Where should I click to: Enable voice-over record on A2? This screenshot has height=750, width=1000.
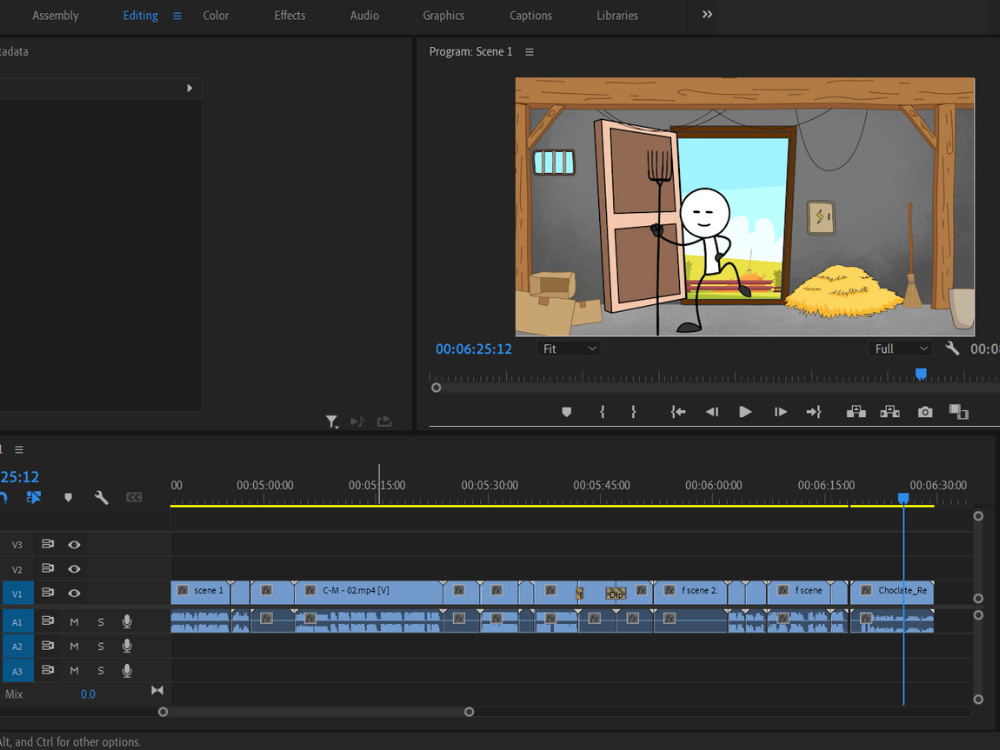tap(127, 645)
